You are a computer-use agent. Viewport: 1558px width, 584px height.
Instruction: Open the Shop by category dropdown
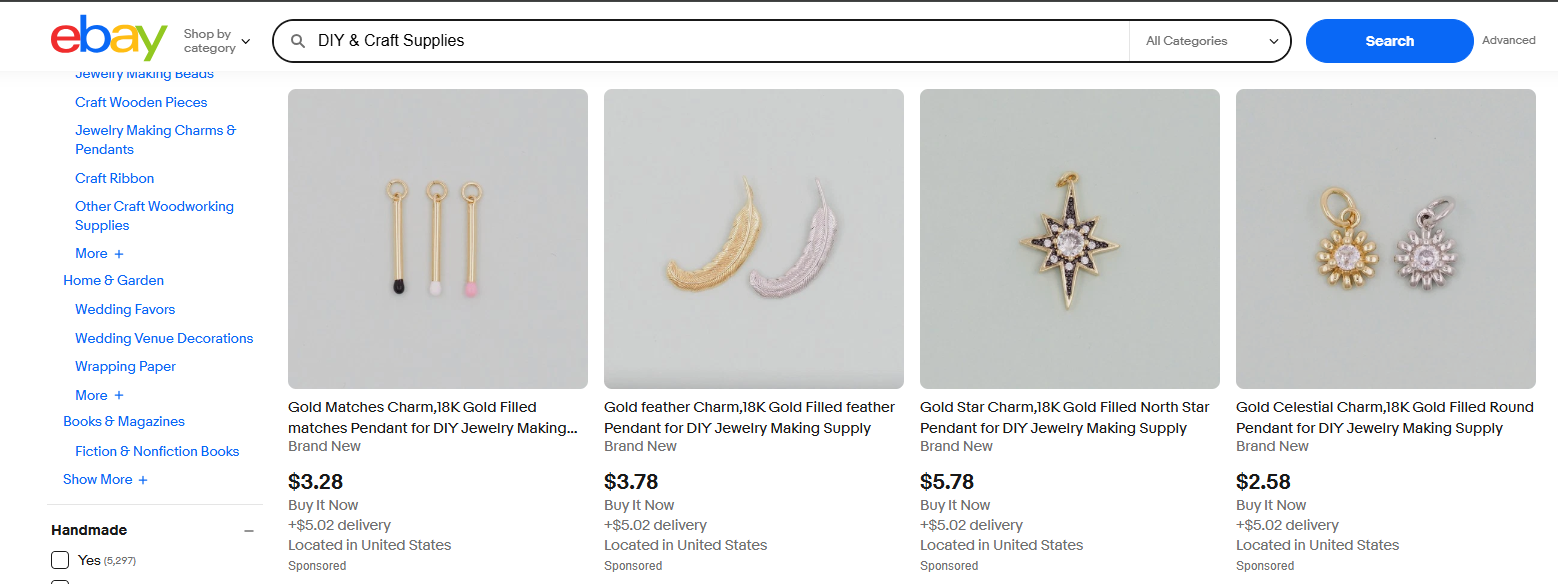pyautogui.click(x=216, y=40)
